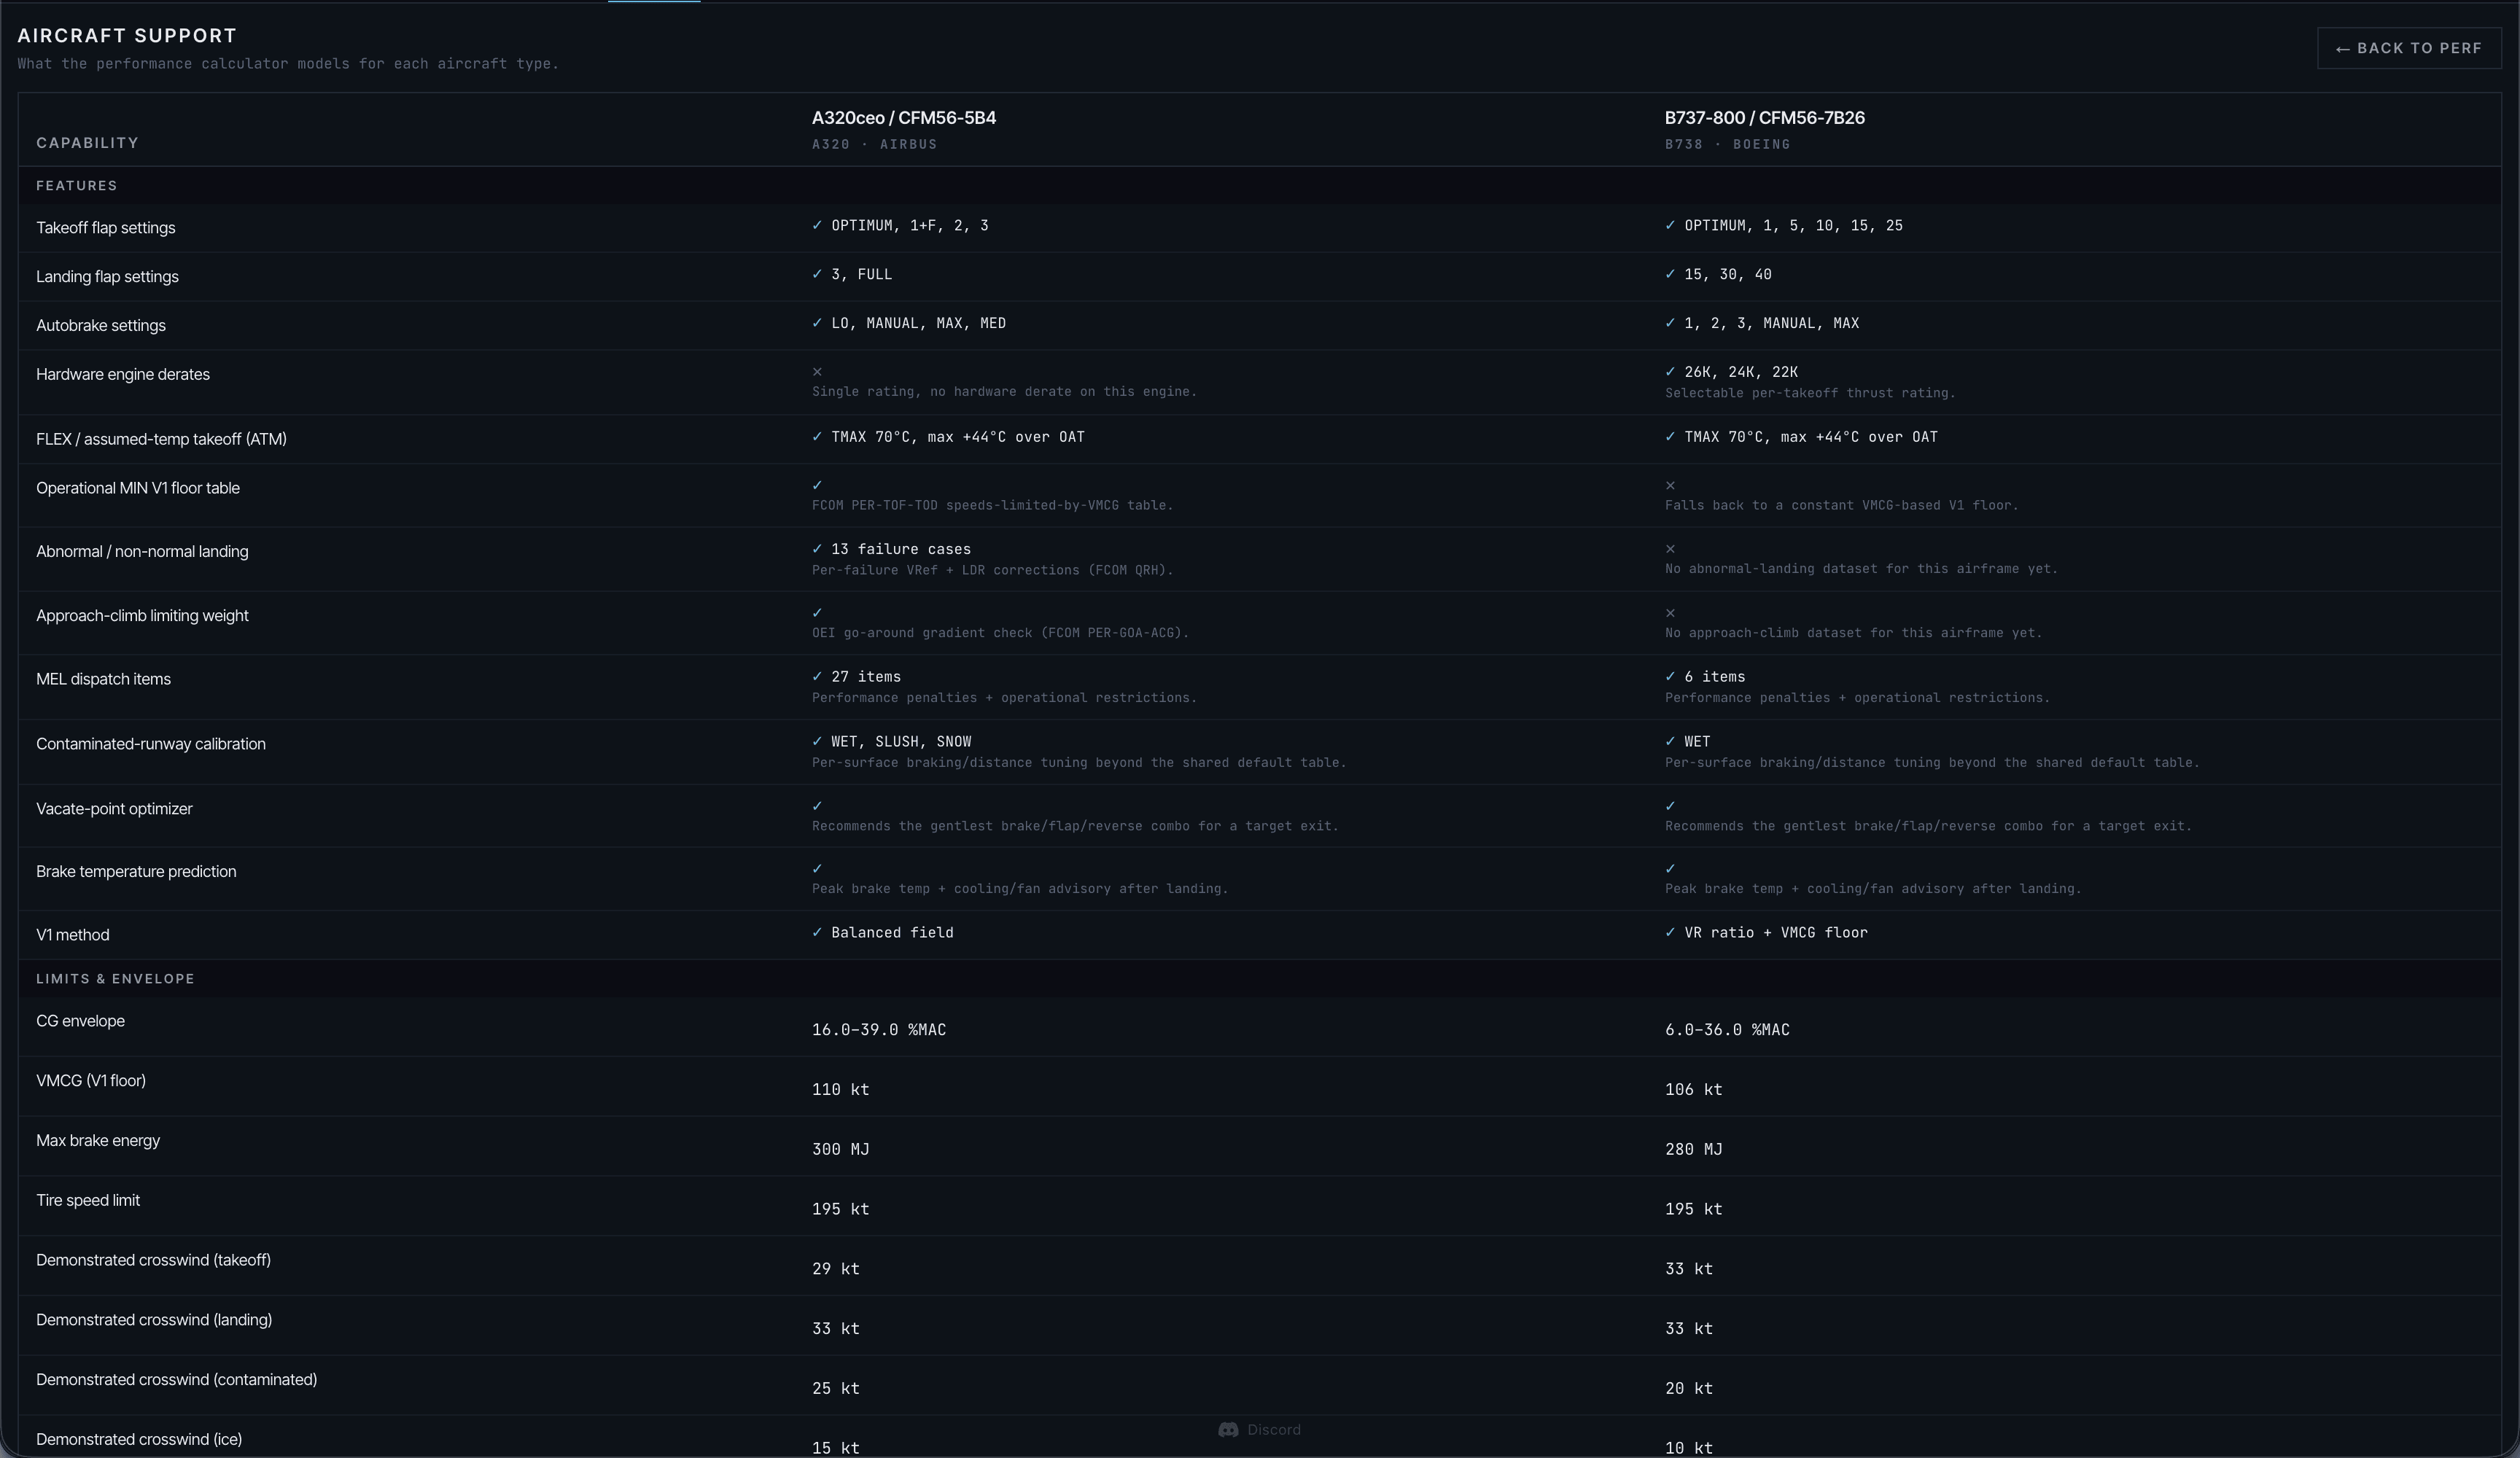Image resolution: width=2520 pixels, height=1458 pixels.
Task: Click the 16.0–39.0 %MAC CG envelope value
Action: tap(879, 1030)
